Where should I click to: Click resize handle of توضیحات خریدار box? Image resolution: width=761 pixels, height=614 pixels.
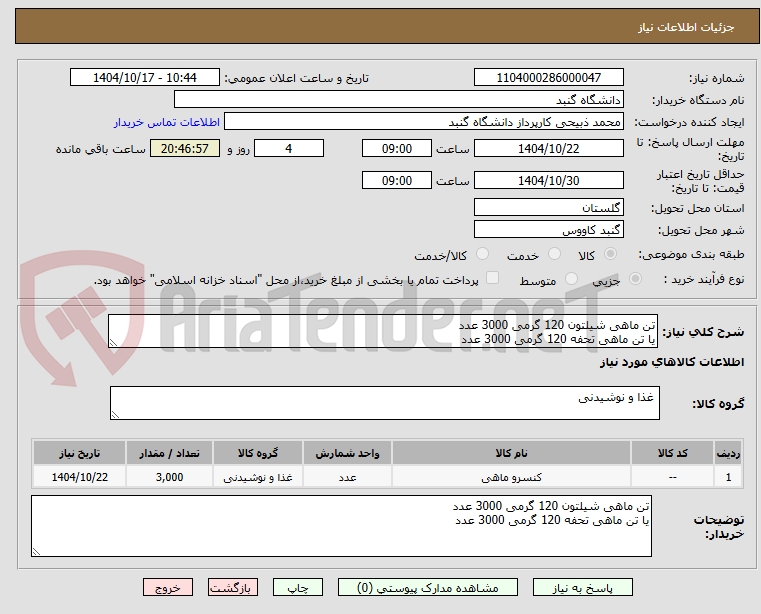point(36,551)
